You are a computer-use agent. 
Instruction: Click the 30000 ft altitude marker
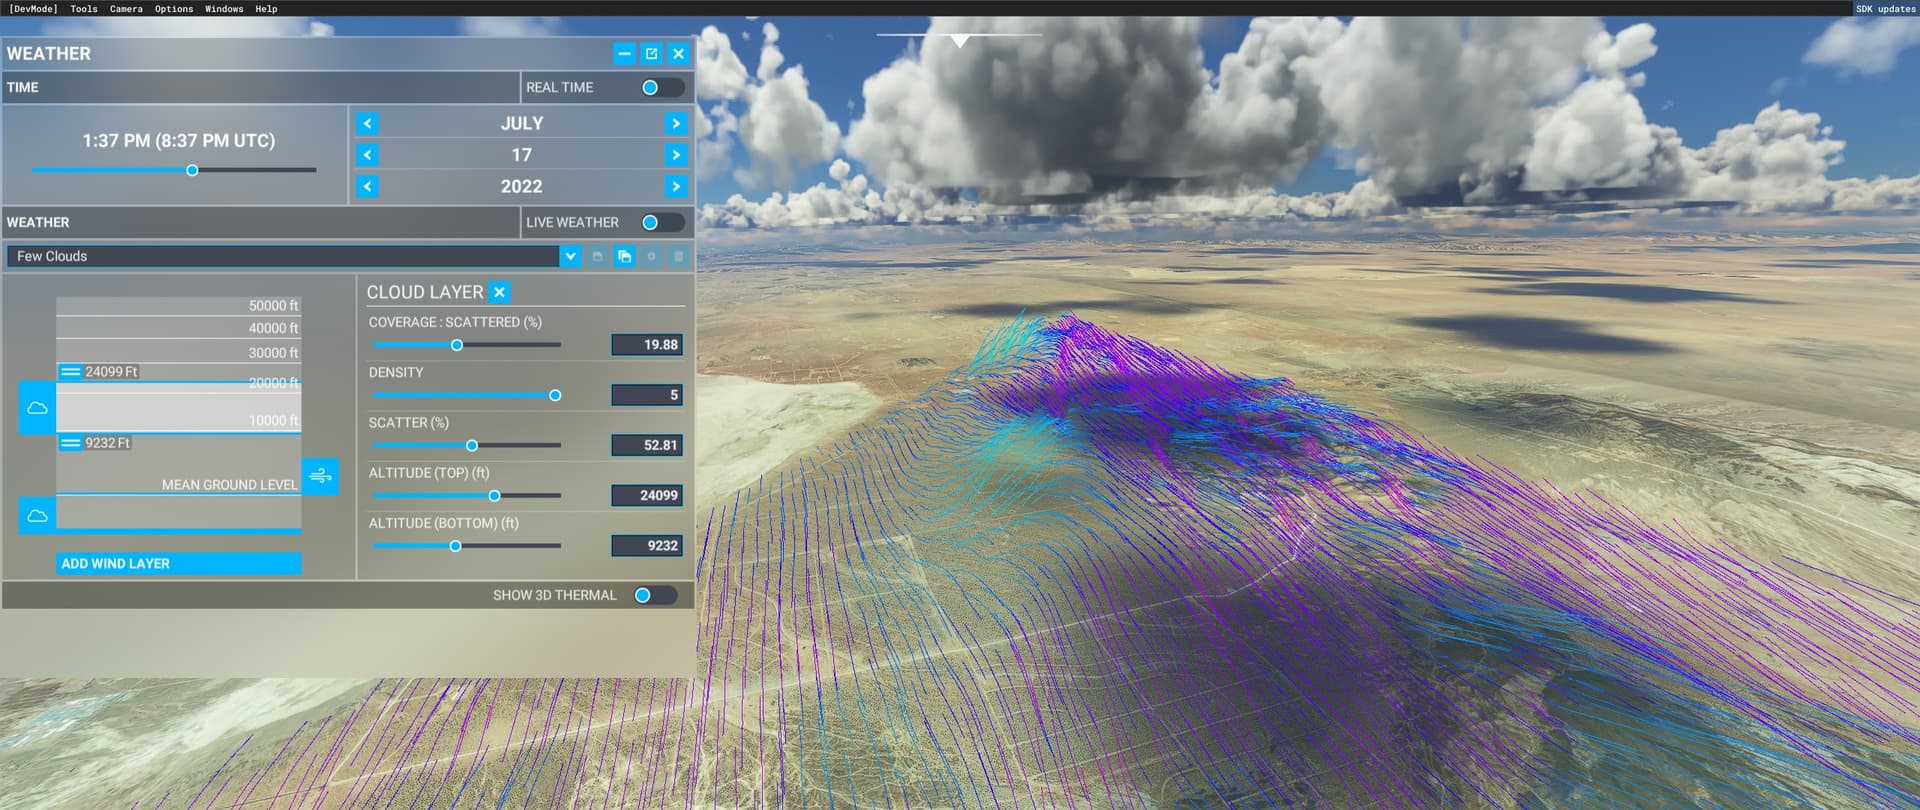tap(273, 353)
